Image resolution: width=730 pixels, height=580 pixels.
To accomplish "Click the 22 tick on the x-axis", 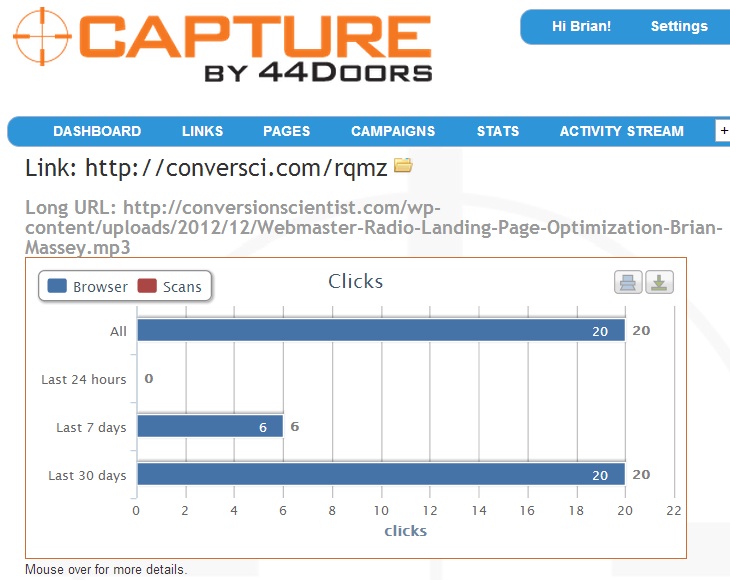I will 674,511.
